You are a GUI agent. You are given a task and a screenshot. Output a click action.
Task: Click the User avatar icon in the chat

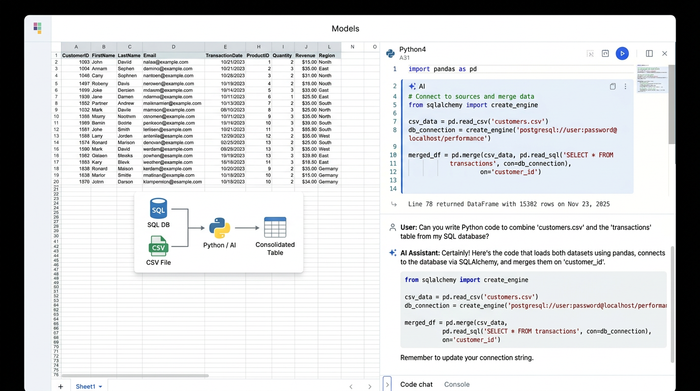pos(392,227)
